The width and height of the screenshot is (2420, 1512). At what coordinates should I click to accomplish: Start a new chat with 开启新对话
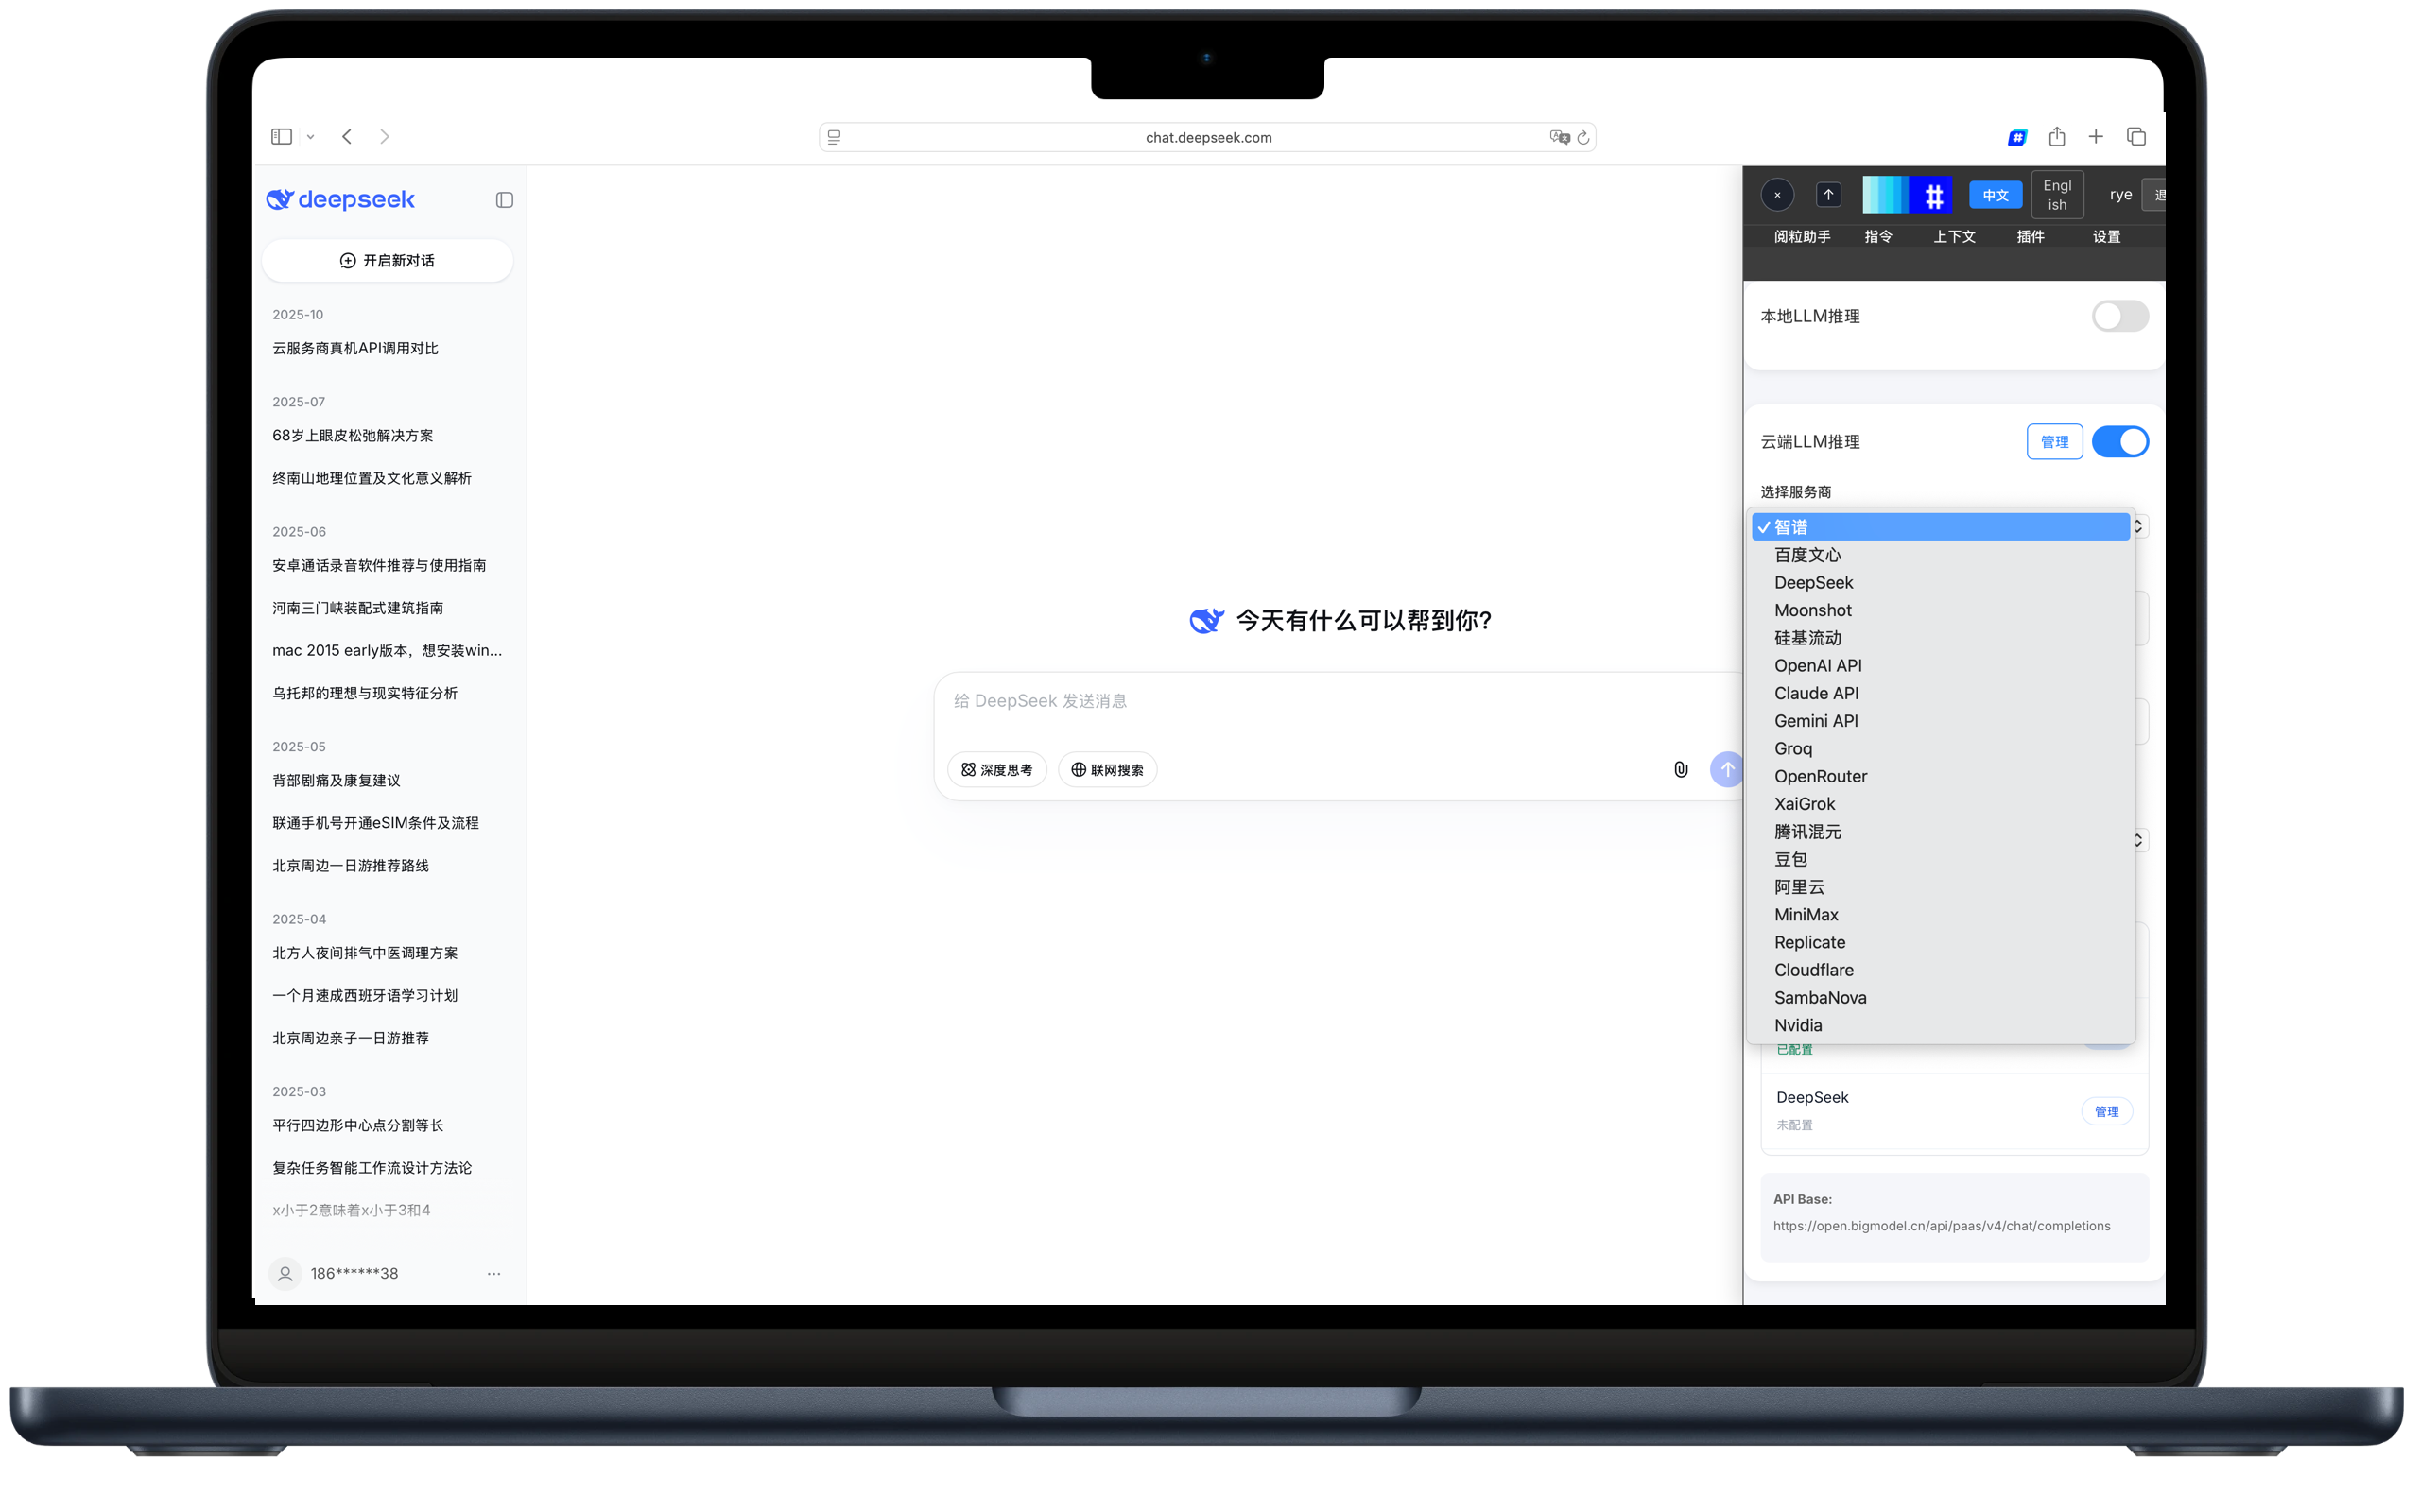(387, 260)
